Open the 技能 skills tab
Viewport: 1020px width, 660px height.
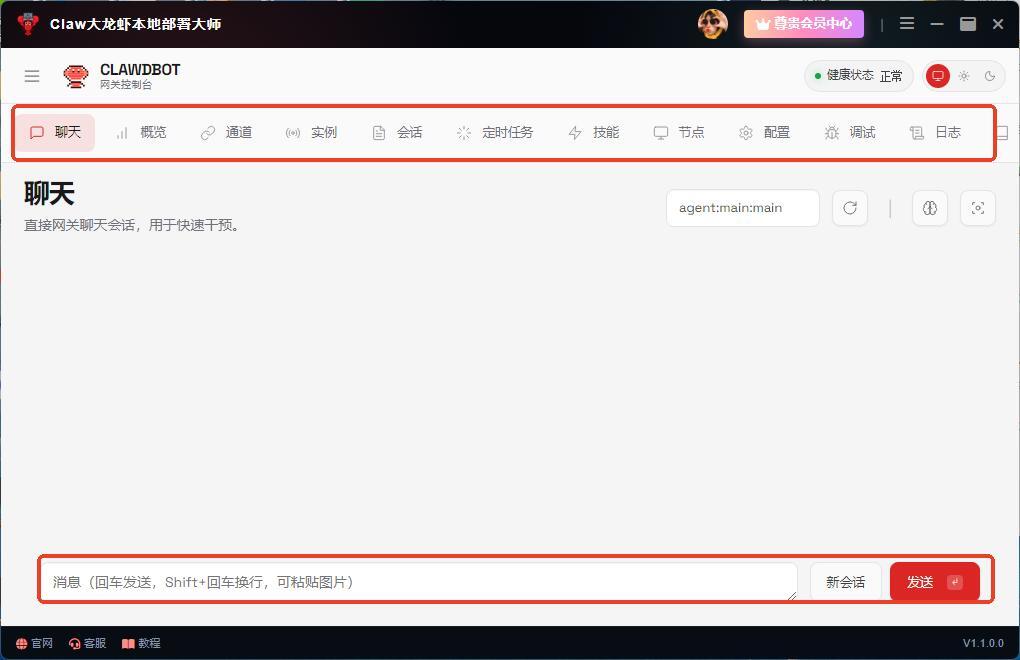pyautogui.click(x=593, y=133)
